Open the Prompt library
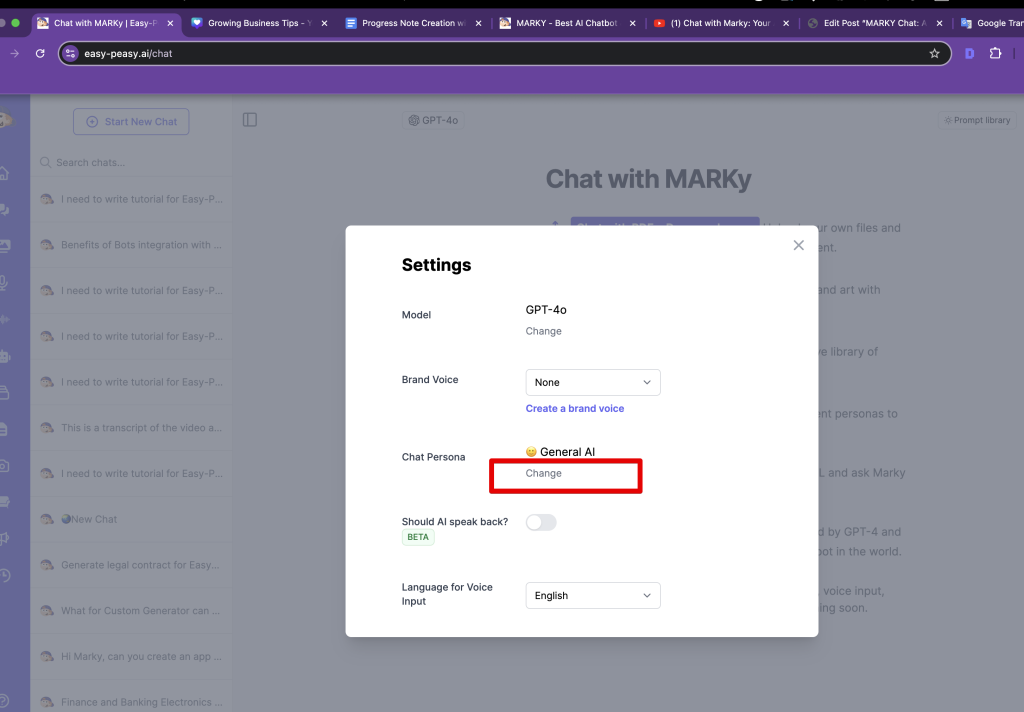 pos(976,120)
